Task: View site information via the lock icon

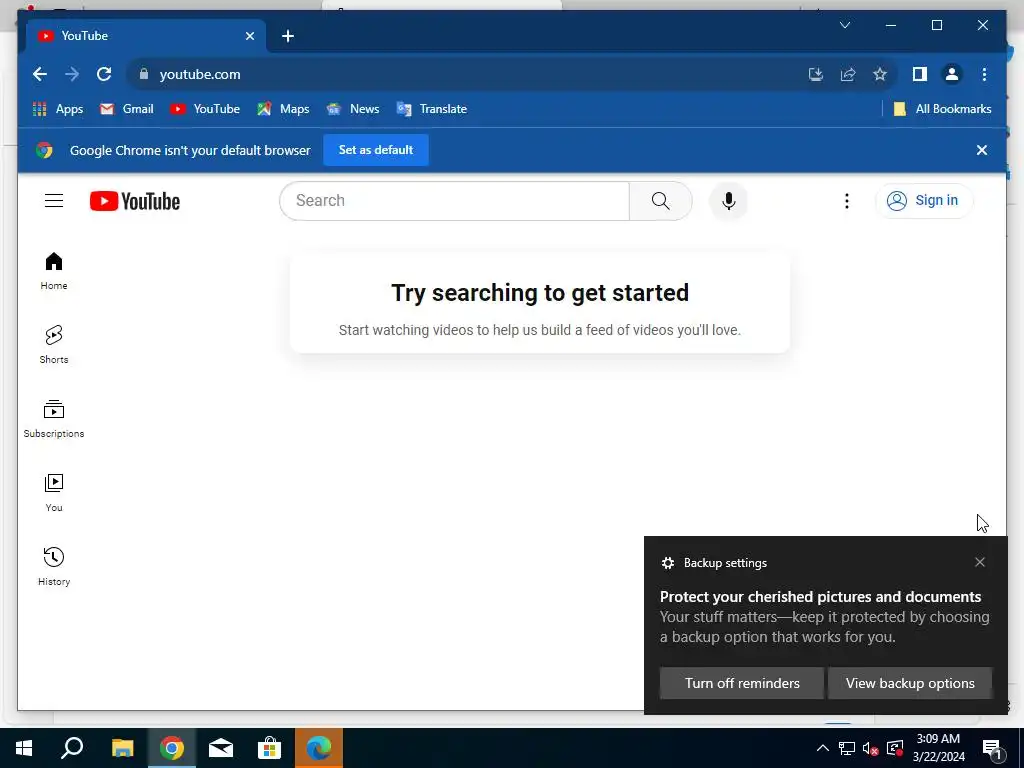Action: pyautogui.click(x=144, y=74)
